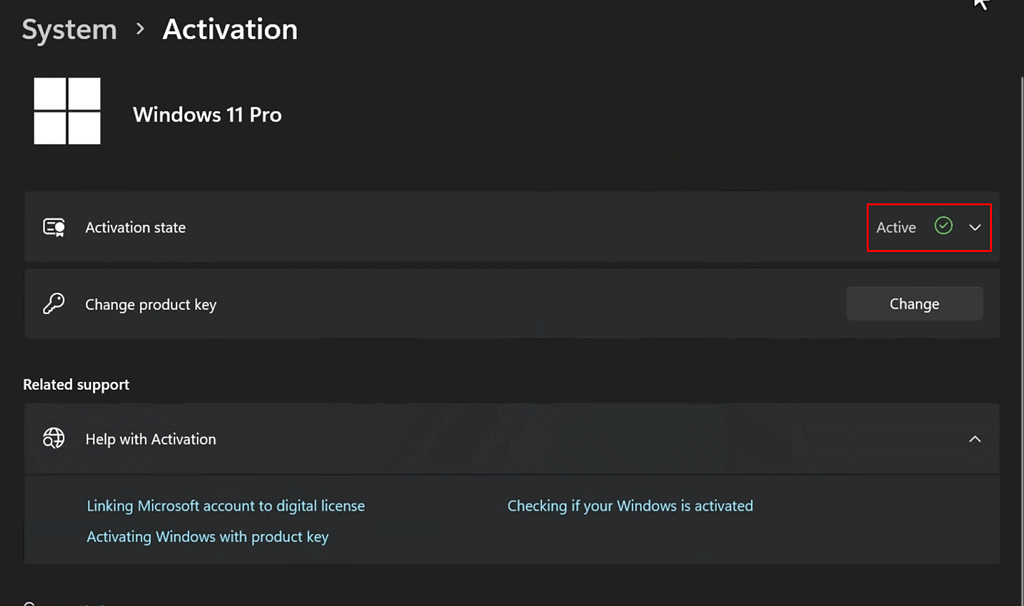Click the Help with Activation label
The image size is (1024, 606).
150,439
